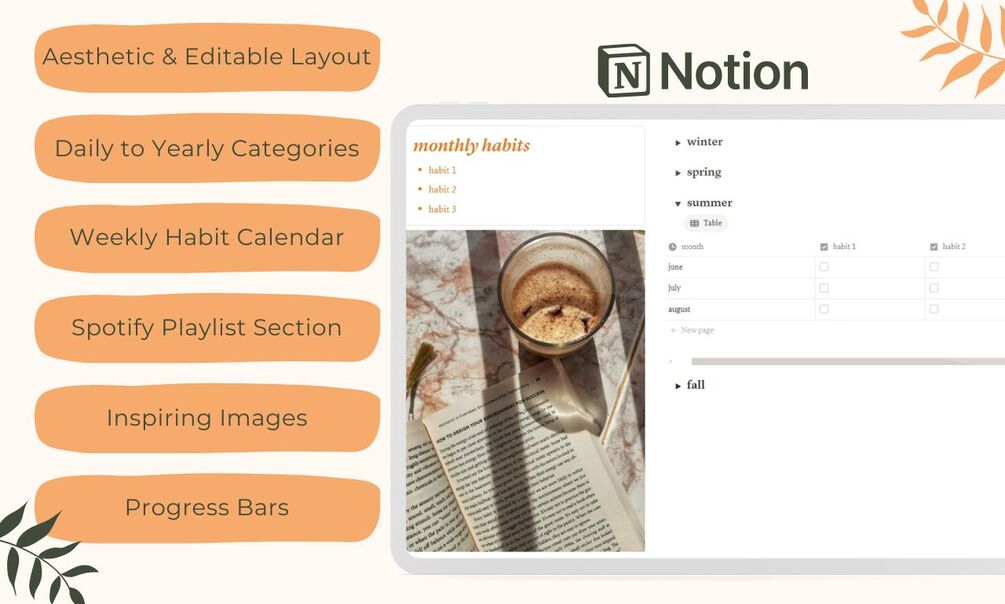Click the winter toggle label
Image resolution: width=1005 pixels, height=604 pixels.
click(x=704, y=142)
